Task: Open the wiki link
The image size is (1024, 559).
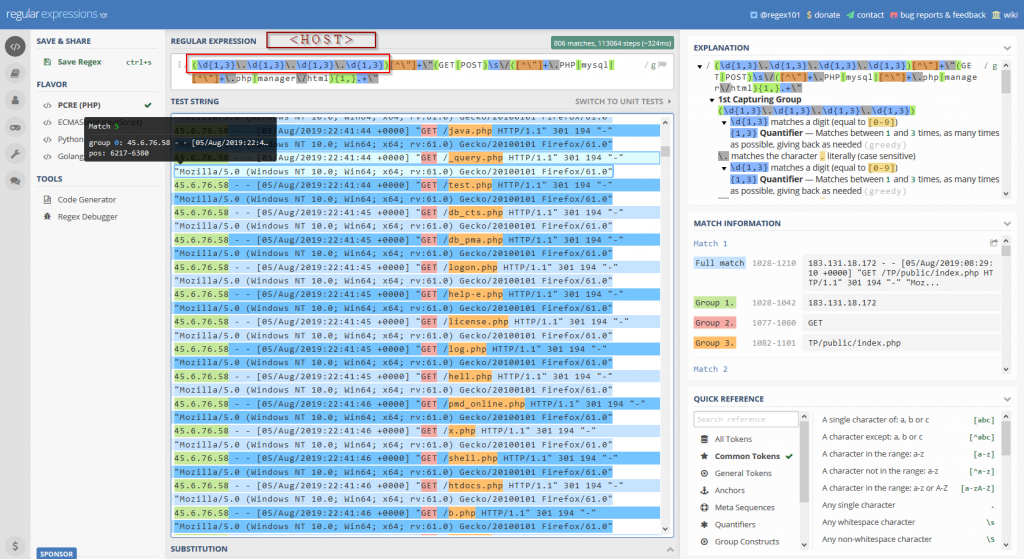Action: (x=1004, y=14)
